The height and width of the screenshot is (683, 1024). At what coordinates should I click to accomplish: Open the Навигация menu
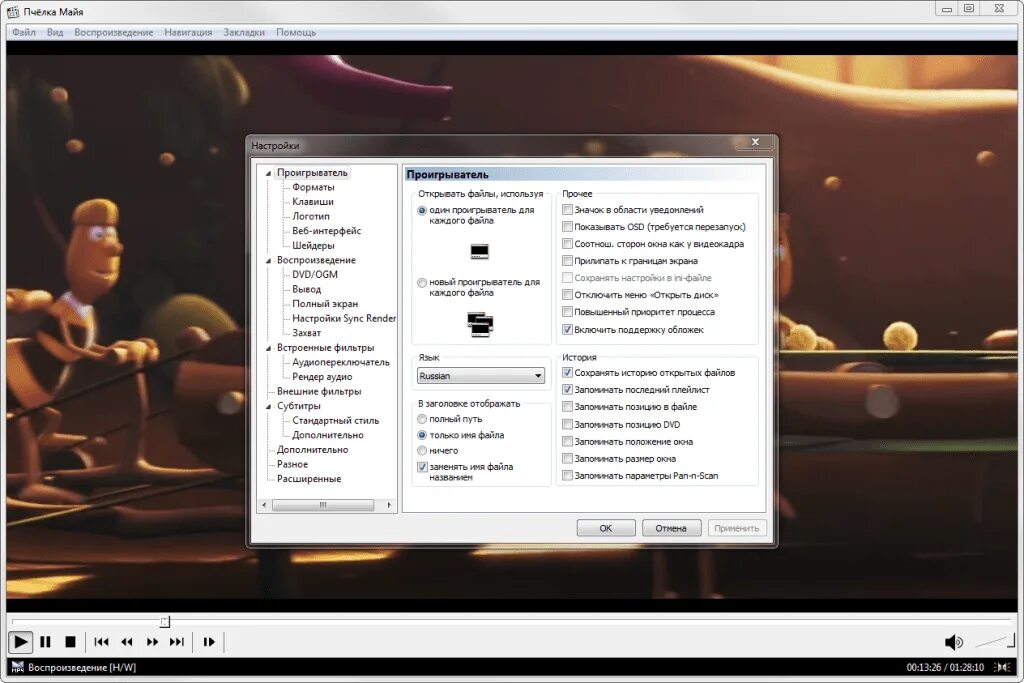(188, 32)
